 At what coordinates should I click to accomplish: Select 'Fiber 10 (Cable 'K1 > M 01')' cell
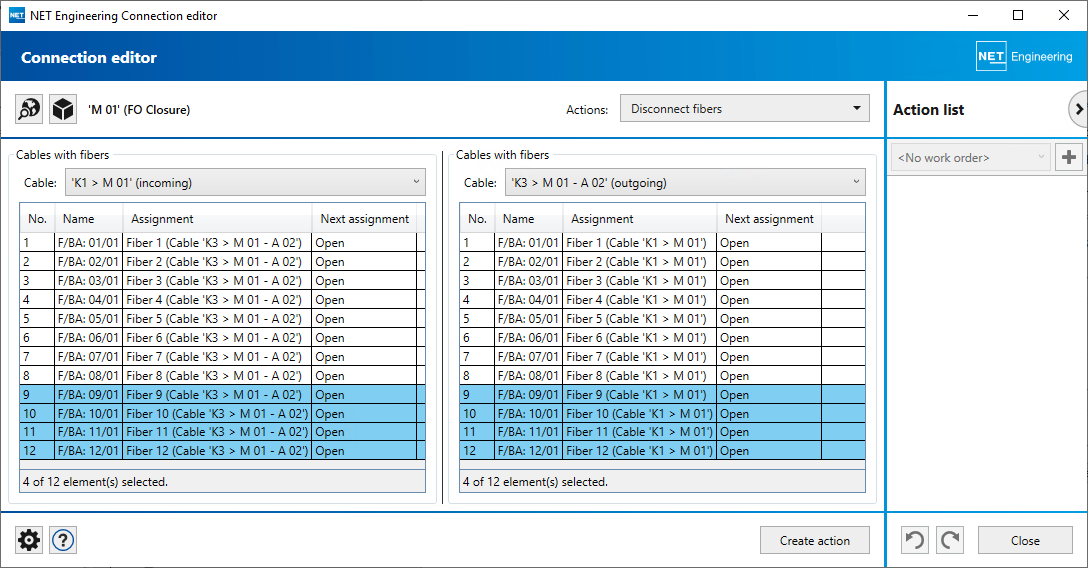click(640, 413)
